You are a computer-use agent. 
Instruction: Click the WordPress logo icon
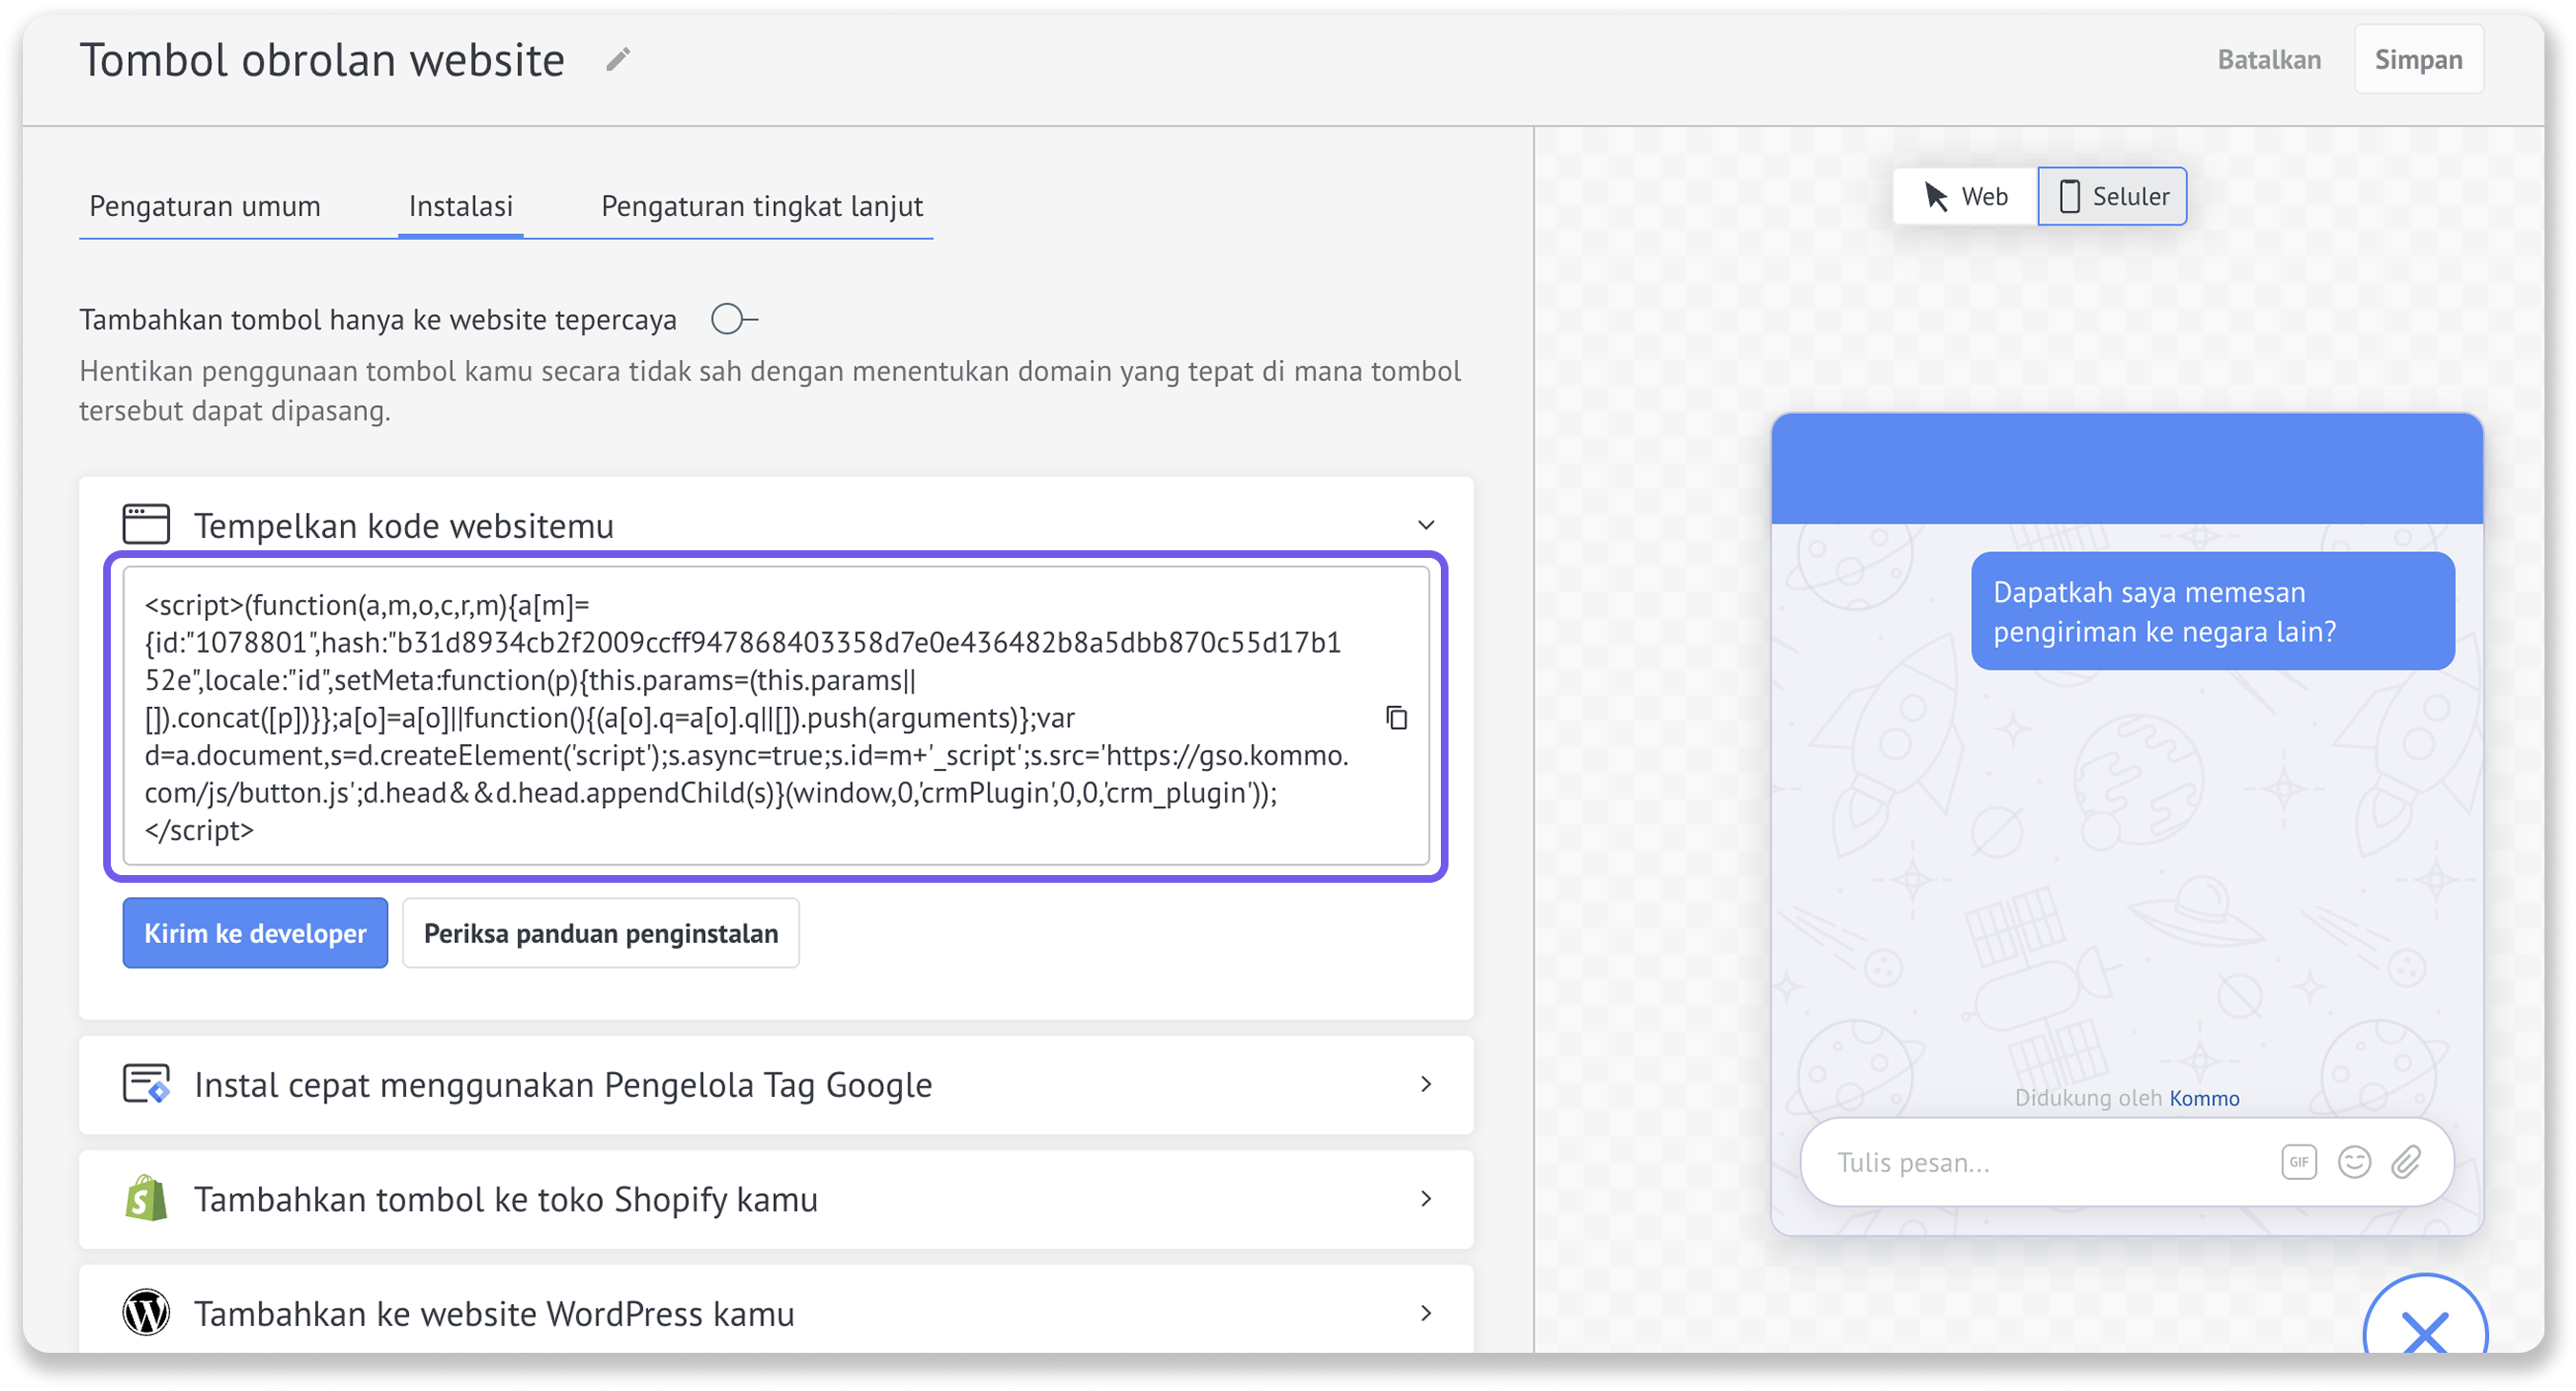point(146,1313)
